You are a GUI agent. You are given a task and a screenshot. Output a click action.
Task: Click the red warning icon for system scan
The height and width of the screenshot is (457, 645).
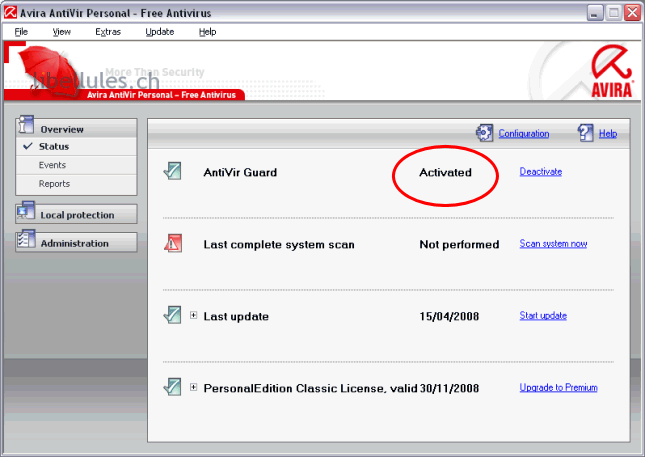[x=173, y=244]
